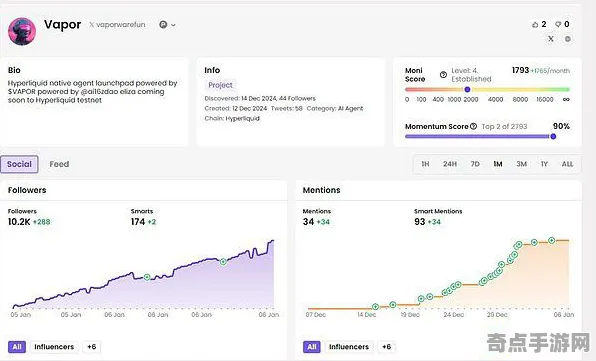Click Moni Score help question icon
Image resolution: width=596 pixels, height=361 pixels.
point(443,74)
